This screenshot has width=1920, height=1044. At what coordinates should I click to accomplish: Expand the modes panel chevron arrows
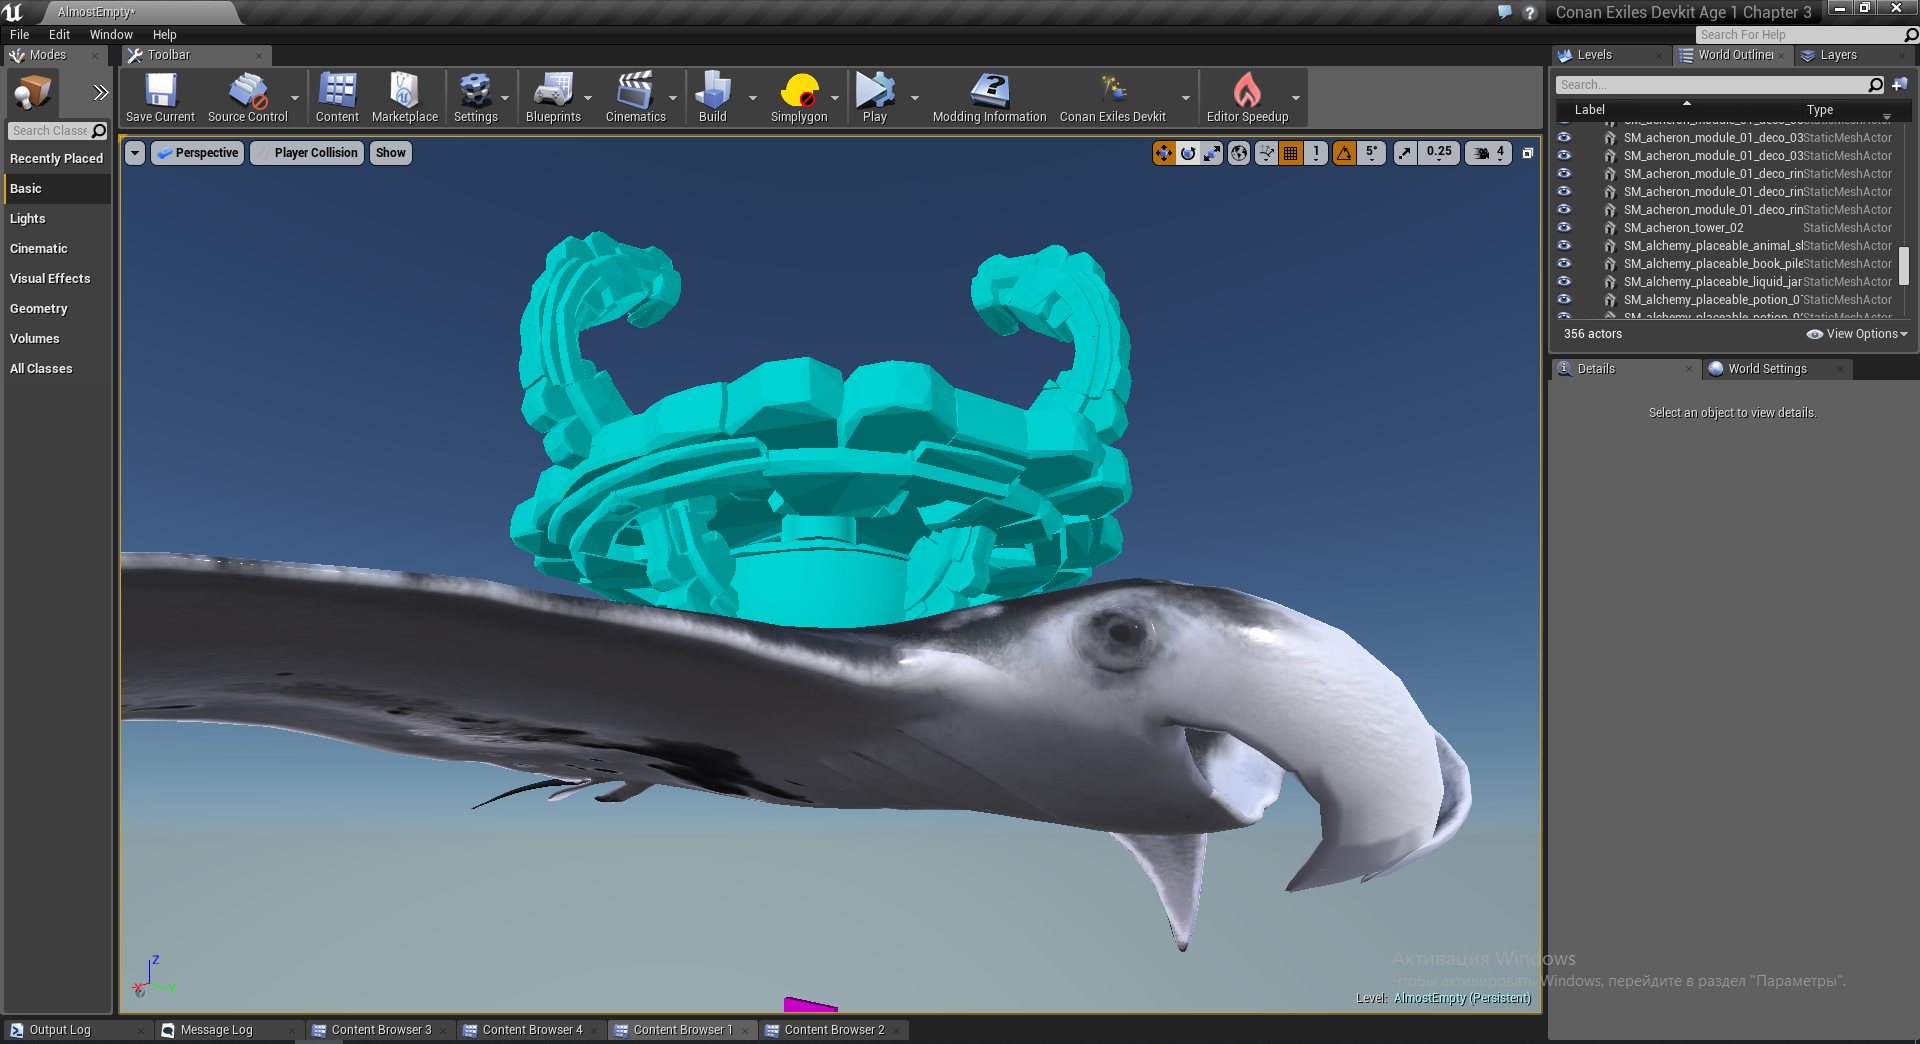coord(100,93)
